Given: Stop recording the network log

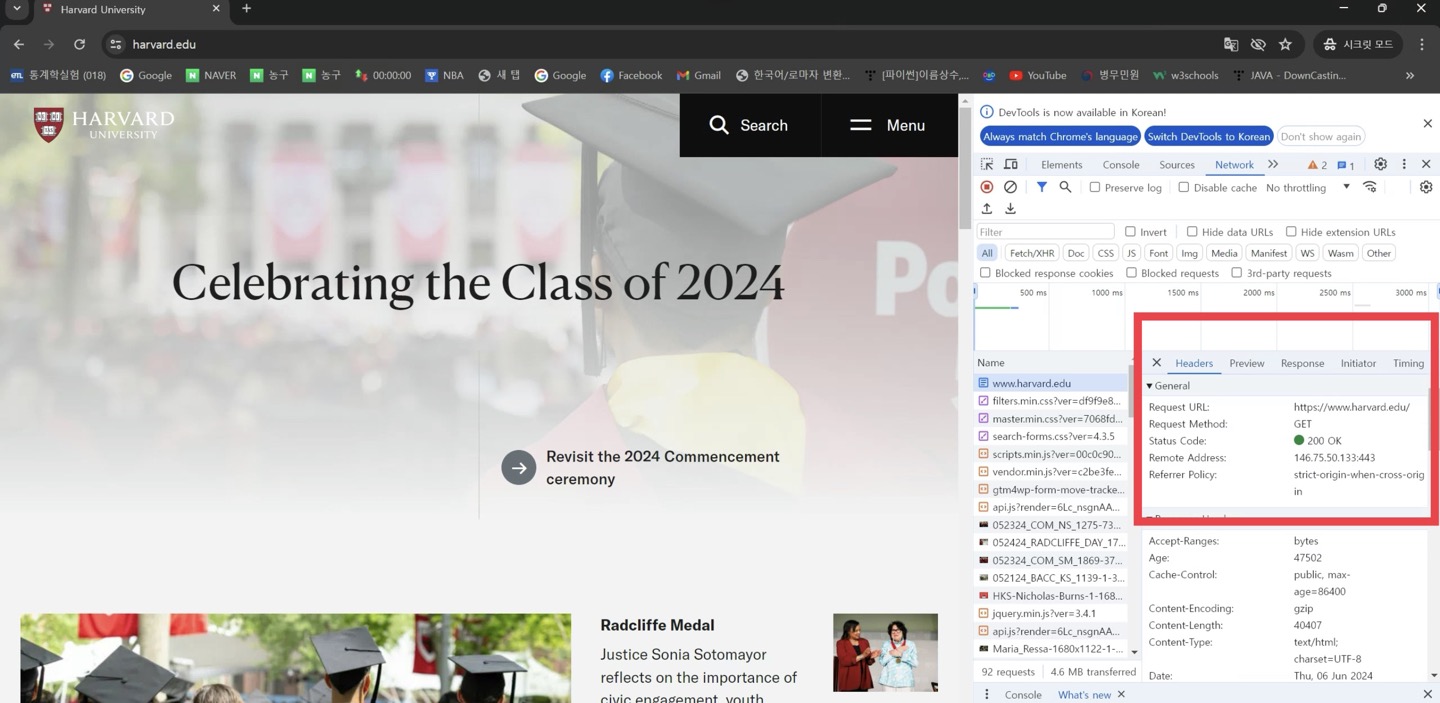Looking at the screenshot, I should [987, 187].
